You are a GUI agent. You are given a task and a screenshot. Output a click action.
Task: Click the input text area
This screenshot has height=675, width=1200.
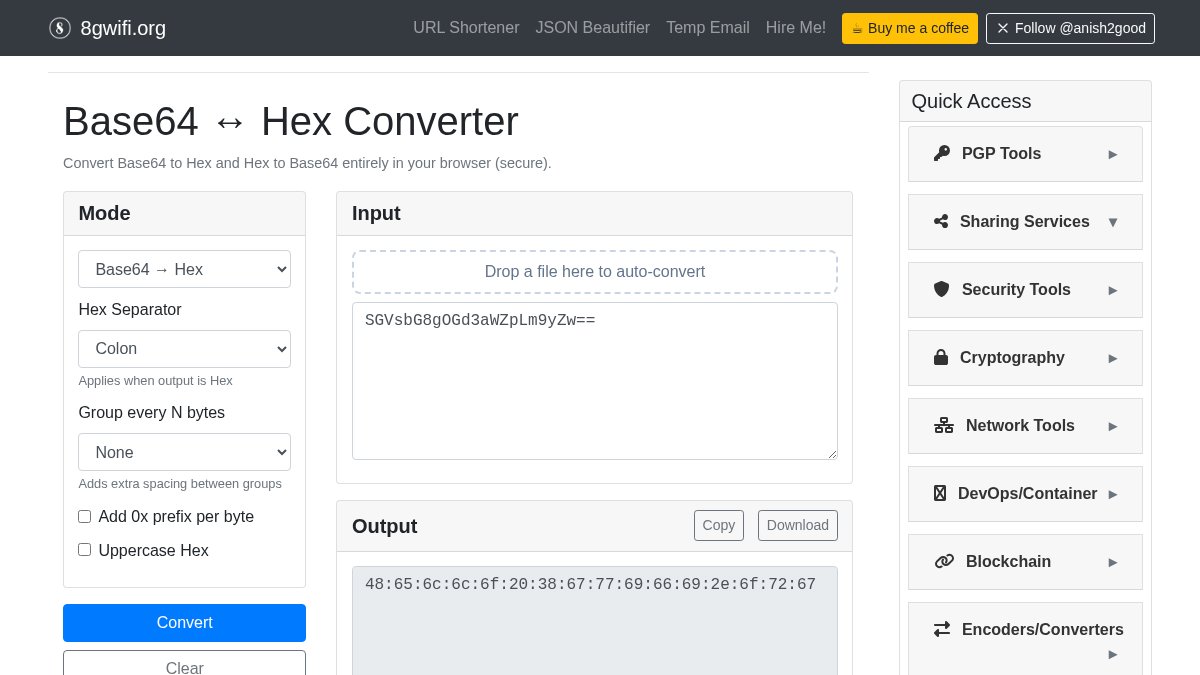[595, 380]
